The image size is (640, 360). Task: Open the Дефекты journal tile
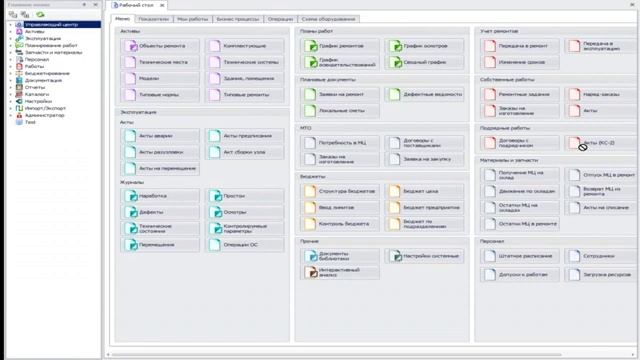click(x=160, y=212)
